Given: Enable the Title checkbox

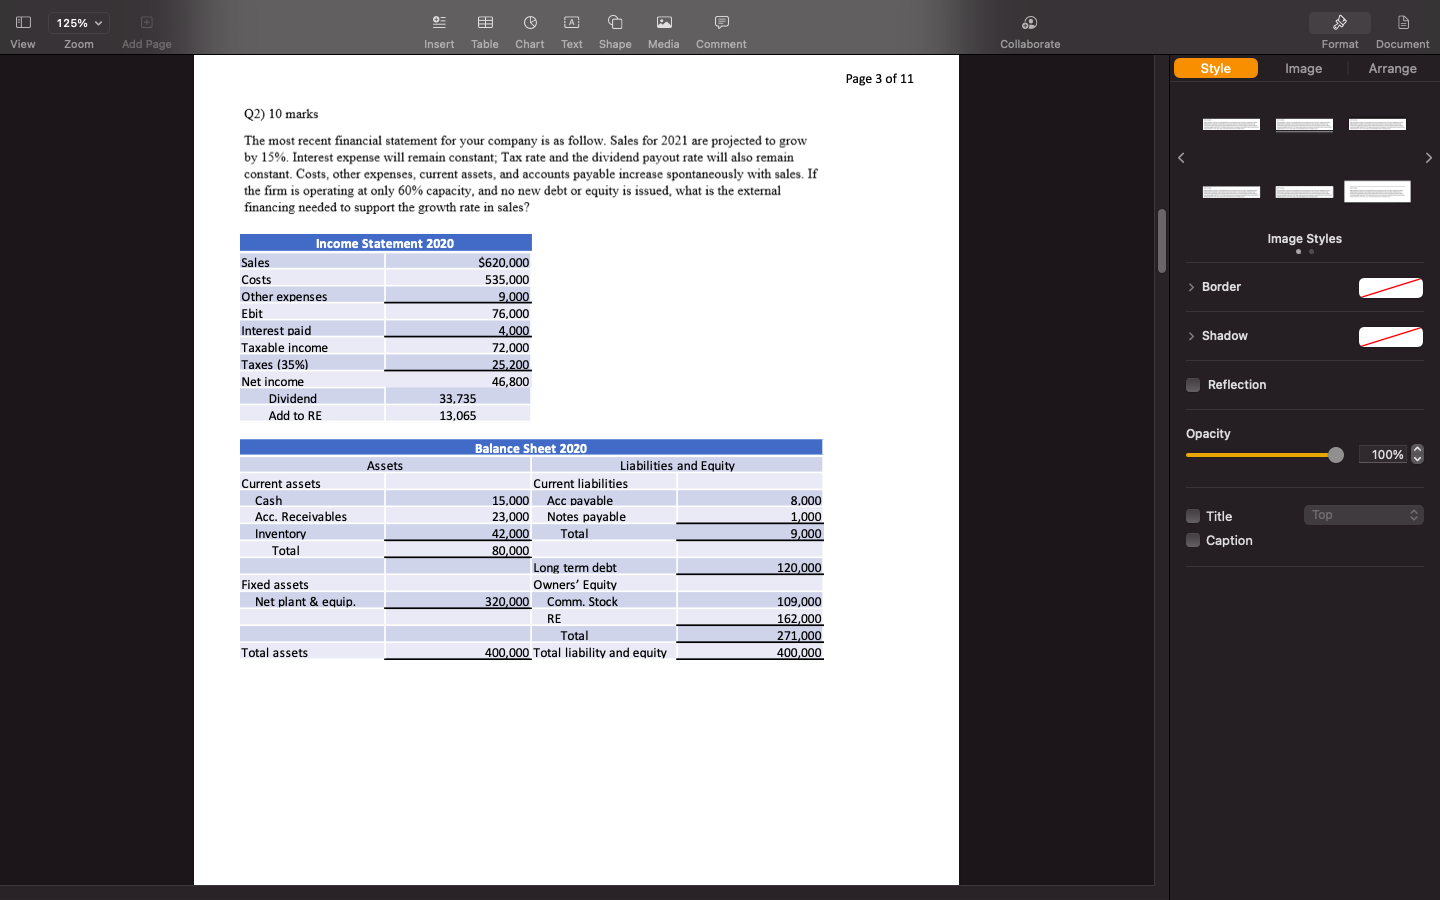Looking at the screenshot, I should [x=1193, y=516].
